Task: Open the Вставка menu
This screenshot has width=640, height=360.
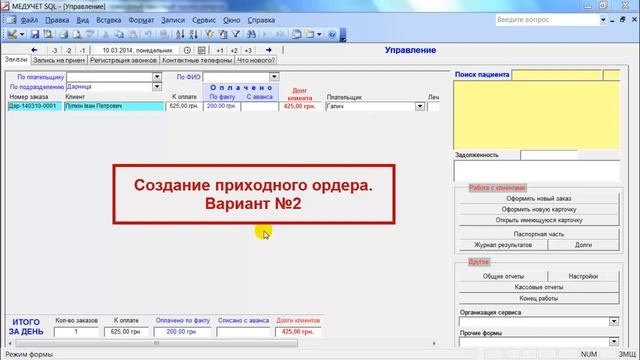Action: 109,20
